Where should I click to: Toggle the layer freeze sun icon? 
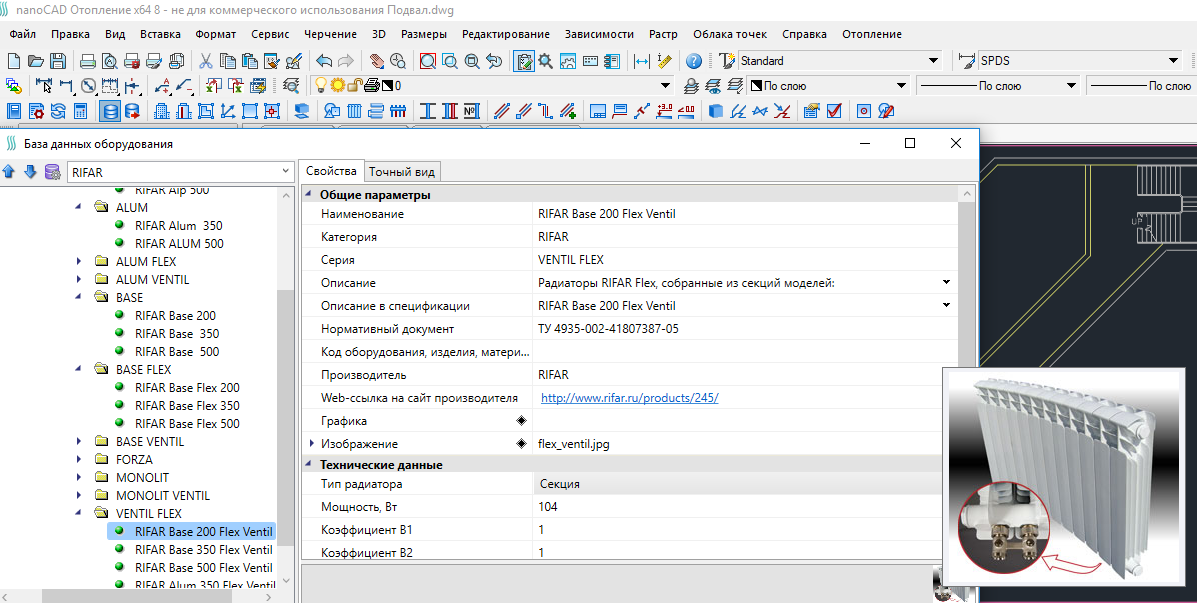pyautogui.click(x=338, y=86)
